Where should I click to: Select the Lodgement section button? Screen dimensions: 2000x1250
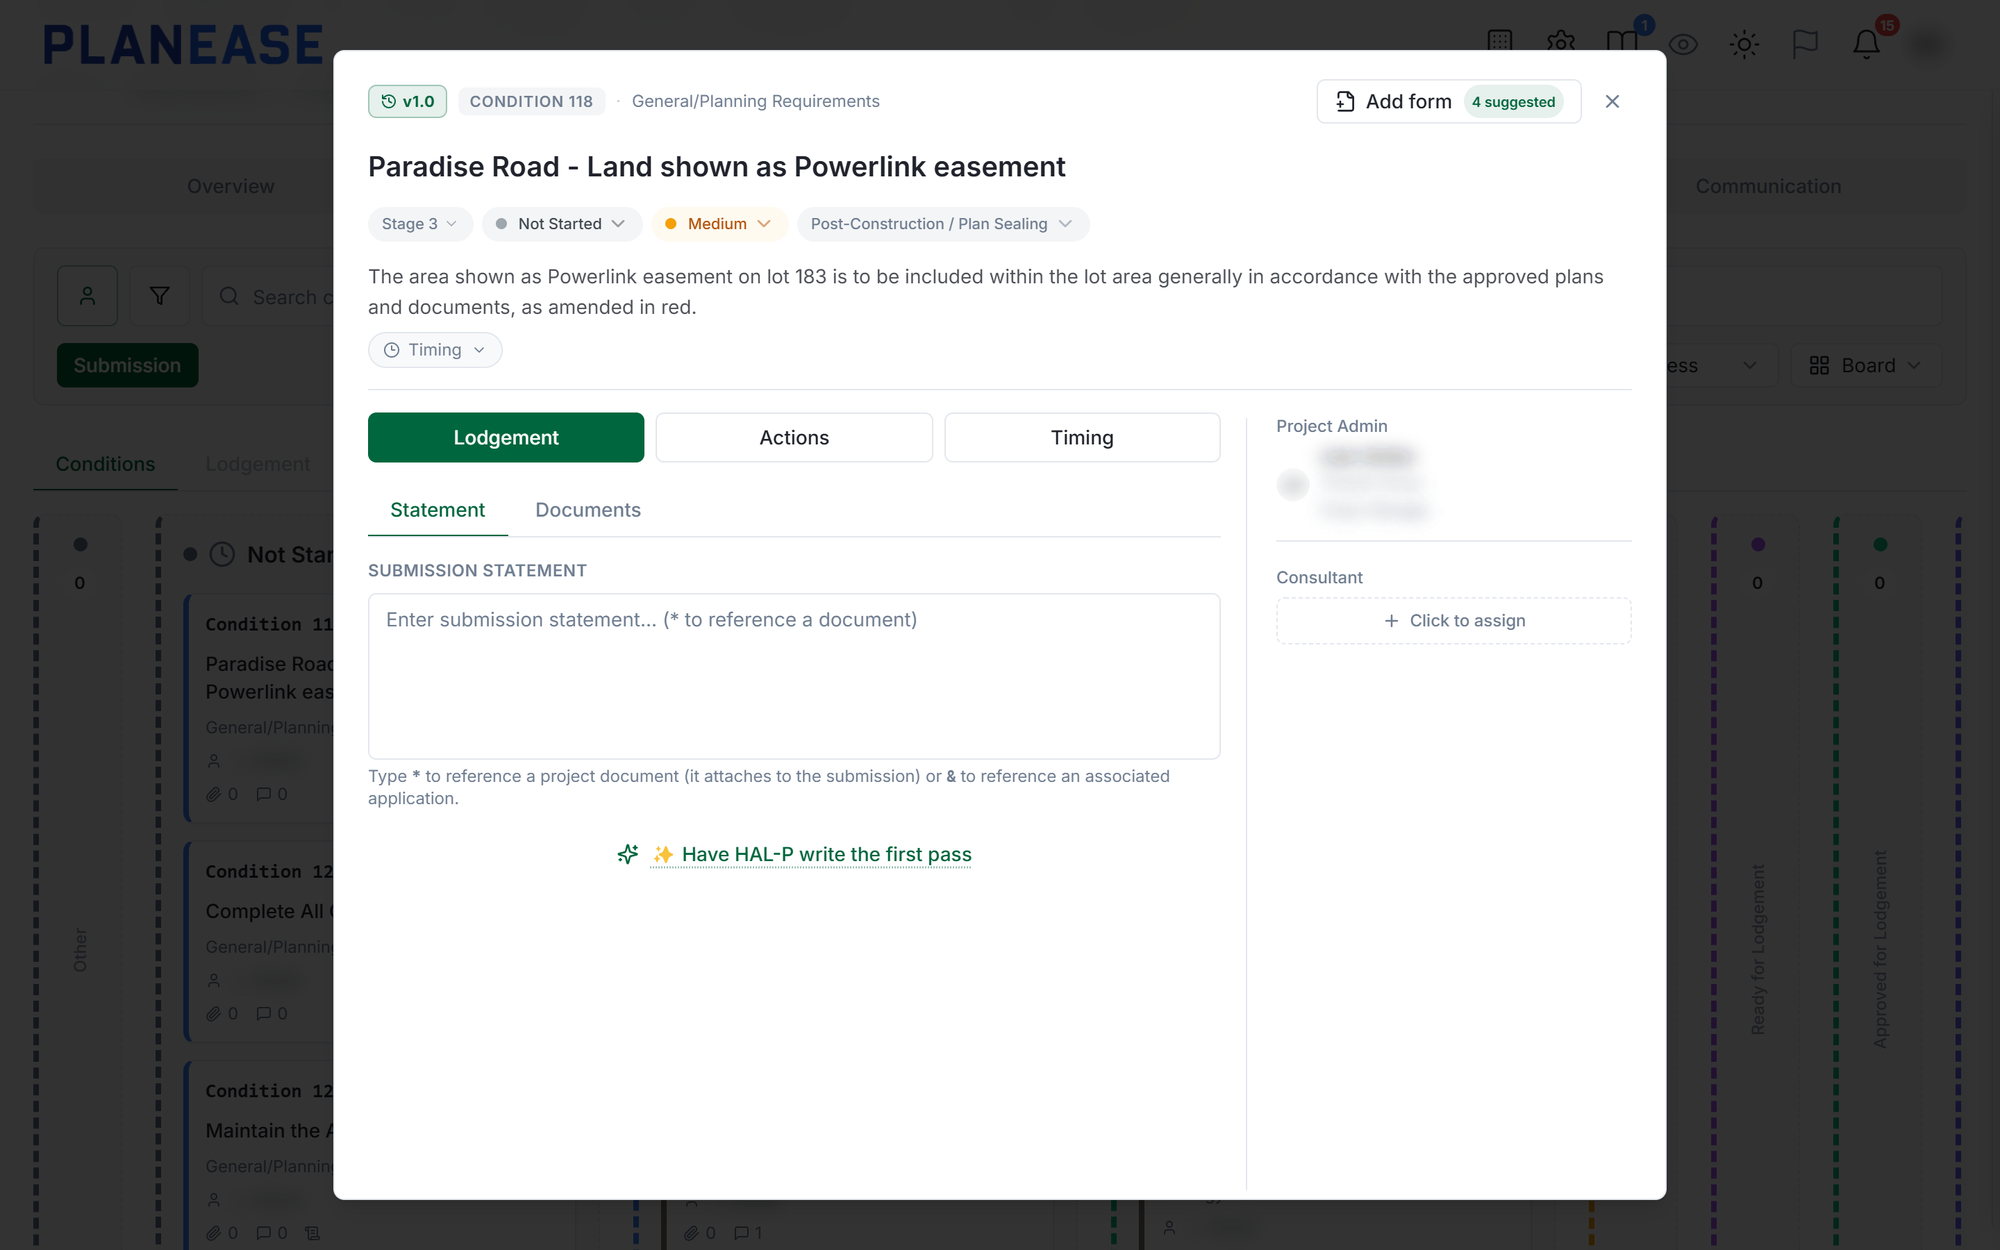point(506,437)
